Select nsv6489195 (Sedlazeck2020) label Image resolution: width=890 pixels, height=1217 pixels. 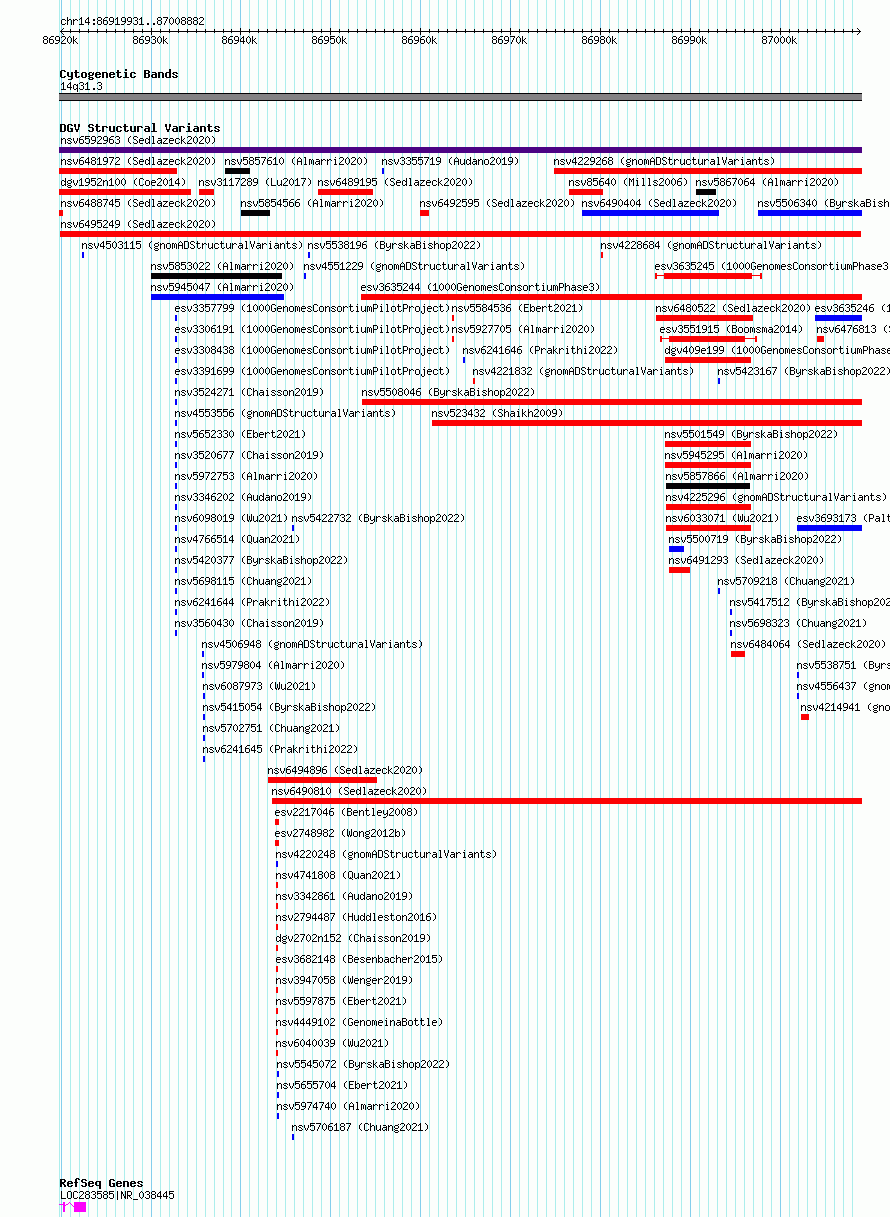(x=395, y=182)
